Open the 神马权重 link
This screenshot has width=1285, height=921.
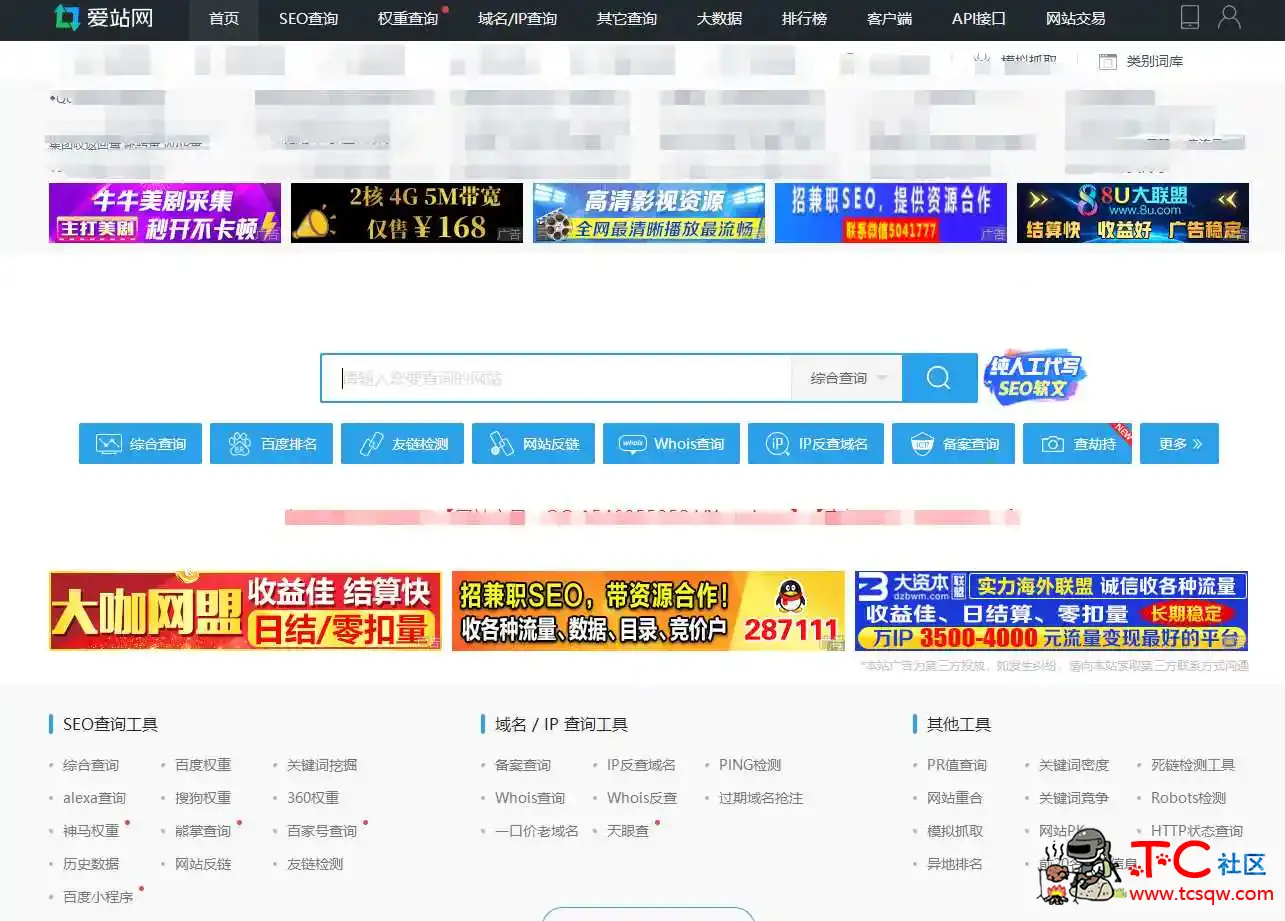(x=91, y=831)
